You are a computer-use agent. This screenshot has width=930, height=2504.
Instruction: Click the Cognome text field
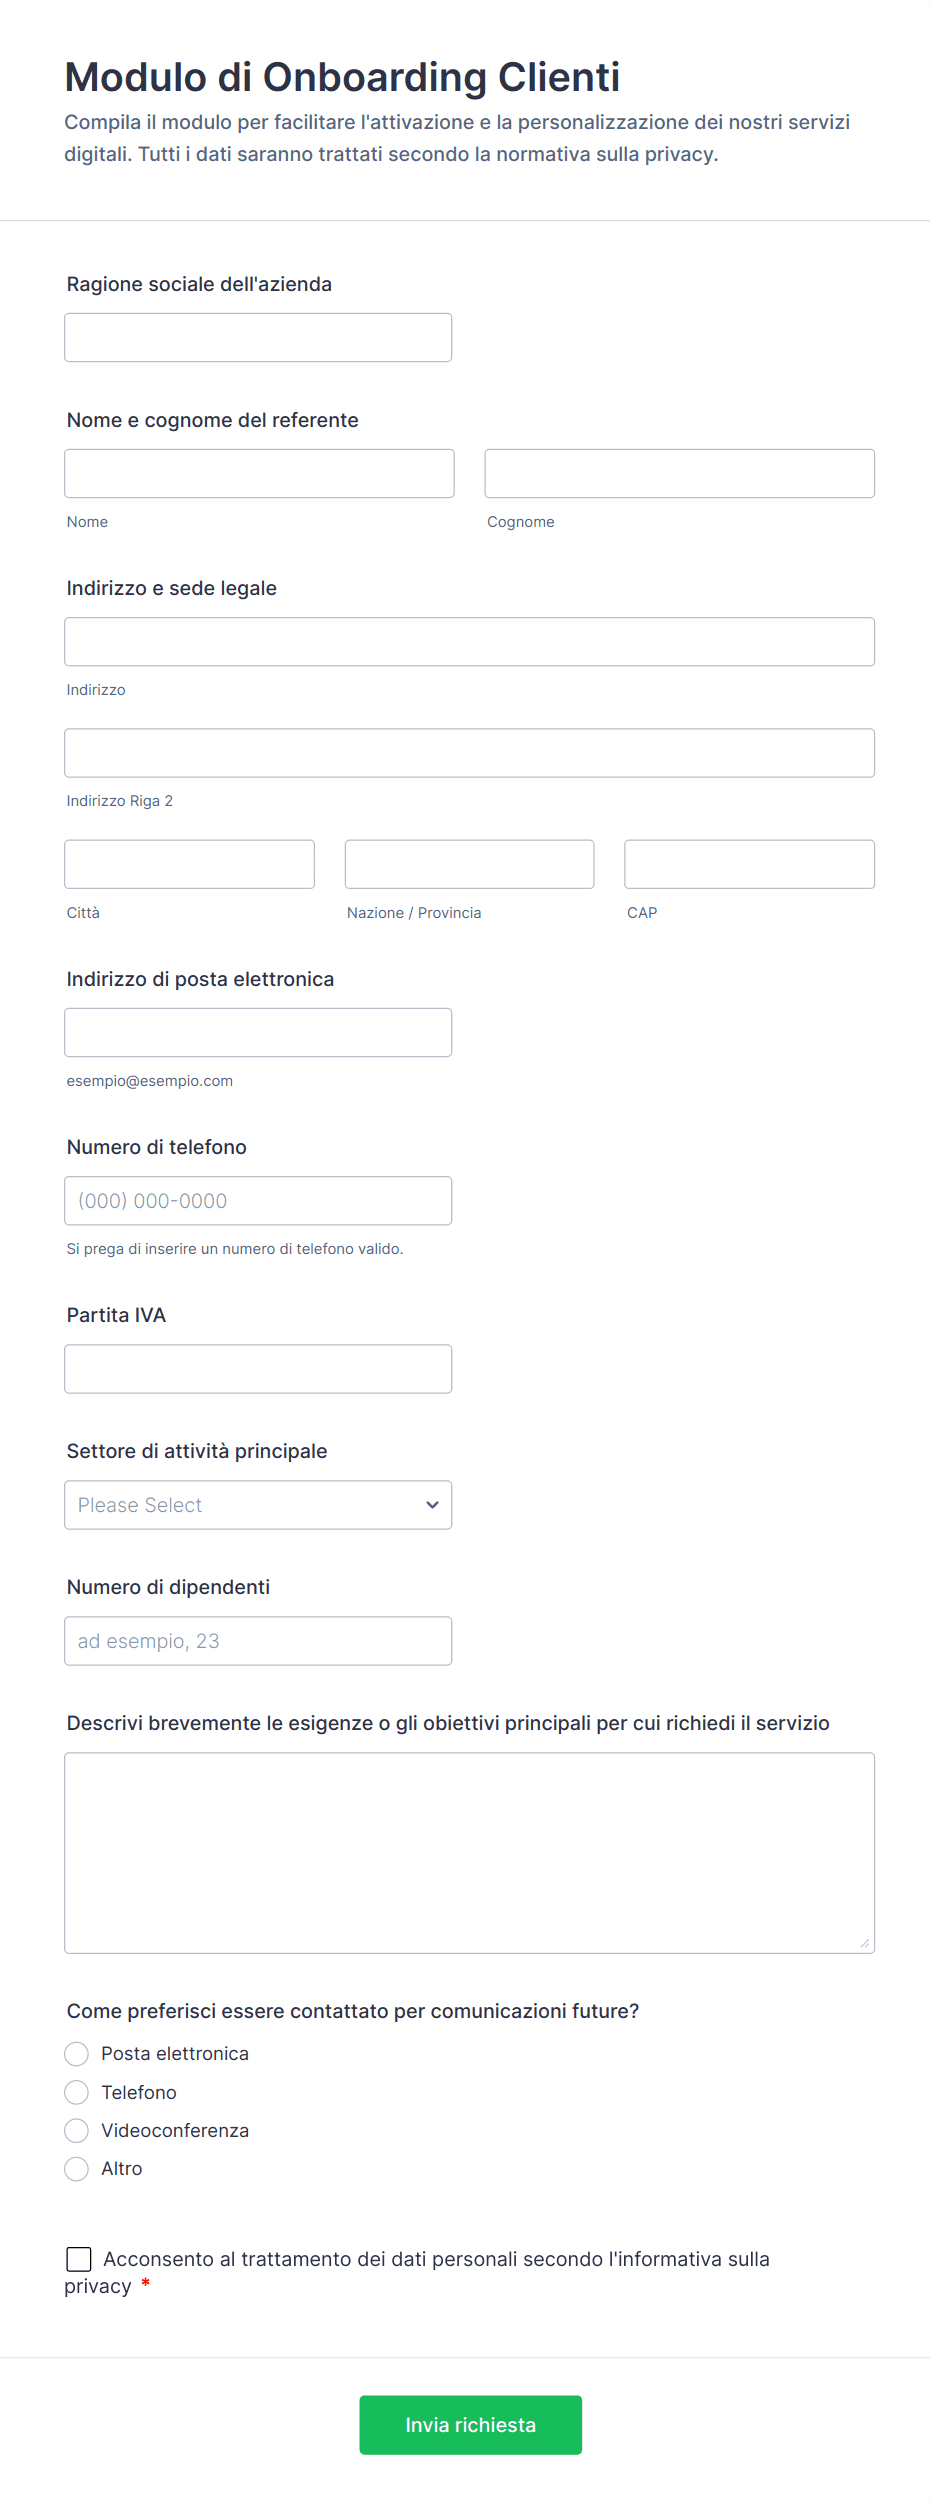679,474
